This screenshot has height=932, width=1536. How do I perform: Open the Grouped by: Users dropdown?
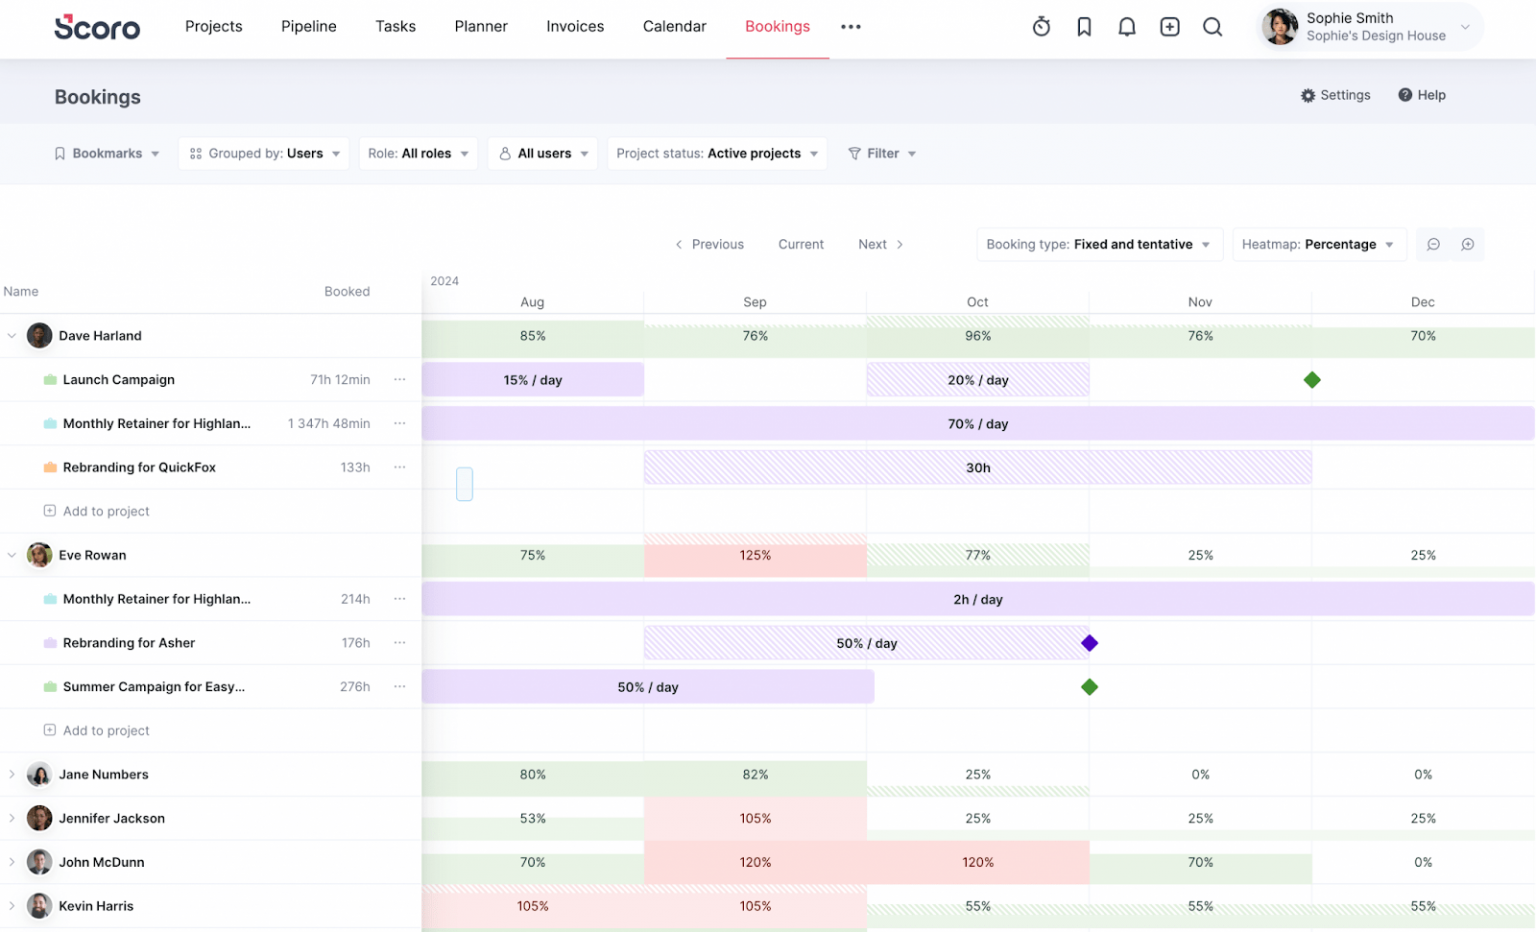(263, 153)
